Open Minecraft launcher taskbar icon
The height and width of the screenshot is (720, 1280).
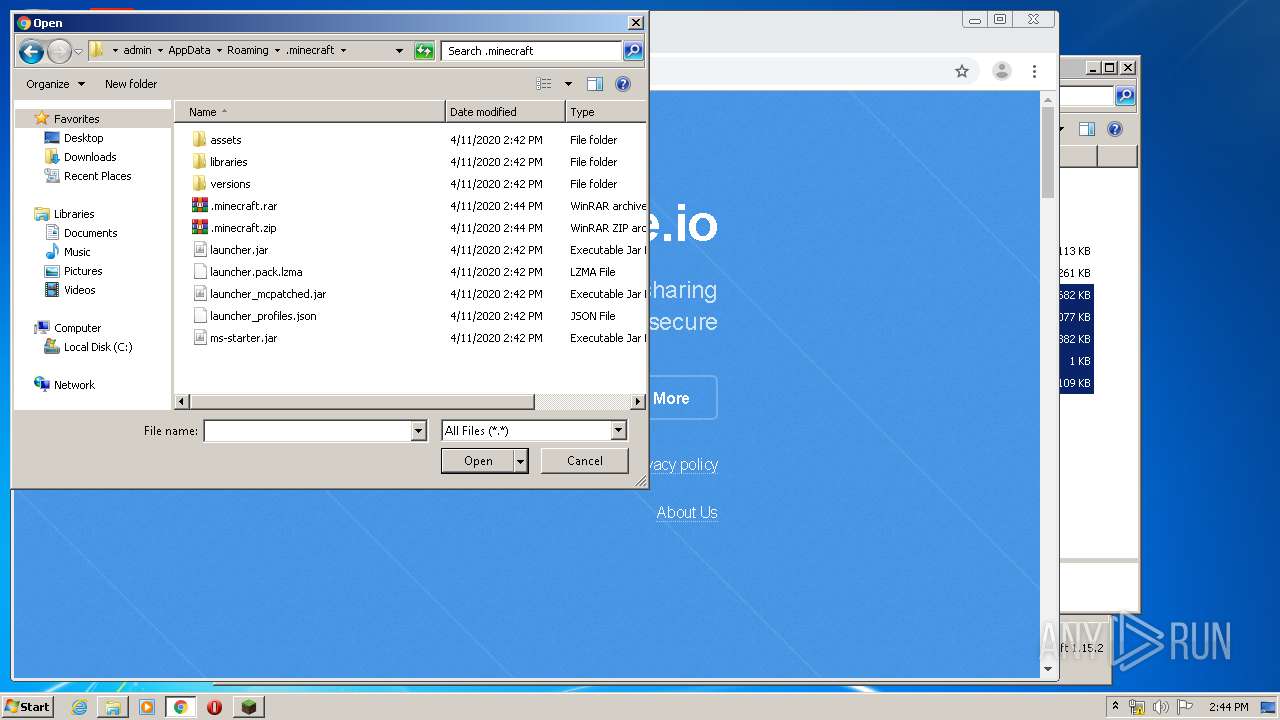coord(248,707)
